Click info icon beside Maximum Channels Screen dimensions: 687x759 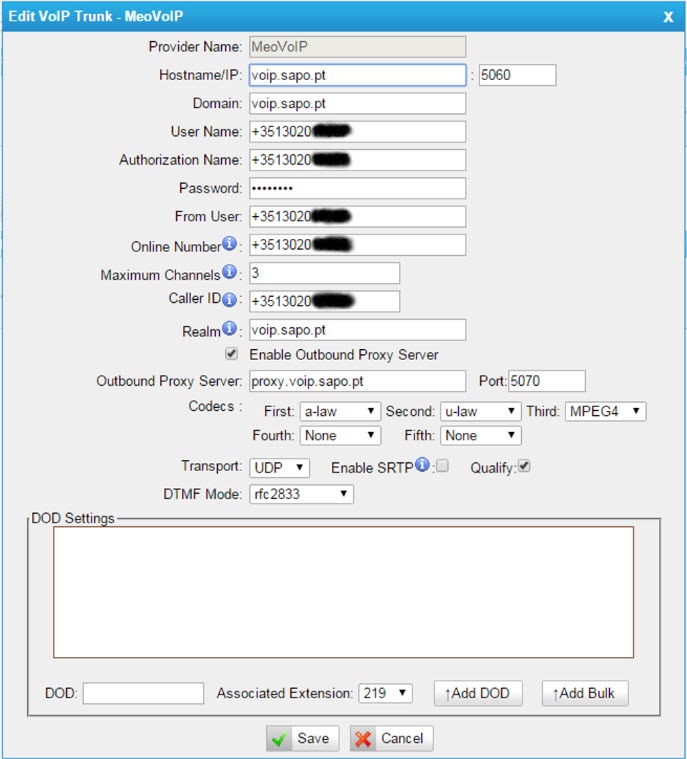click(x=229, y=273)
